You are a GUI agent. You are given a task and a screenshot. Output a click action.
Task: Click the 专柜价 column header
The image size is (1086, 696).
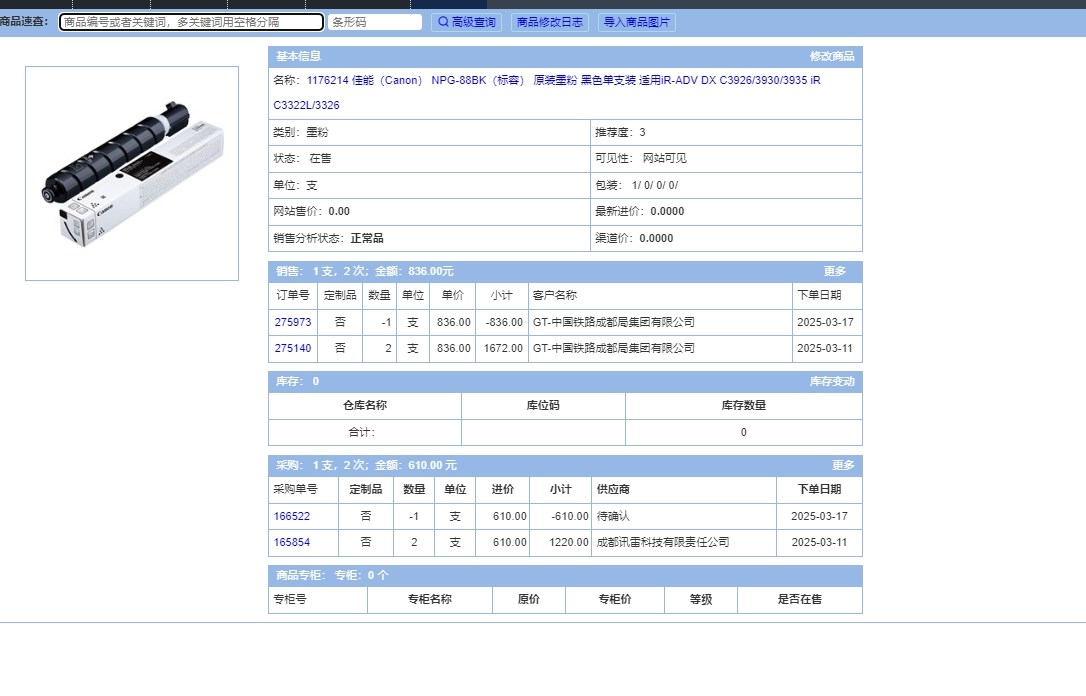[615, 599]
